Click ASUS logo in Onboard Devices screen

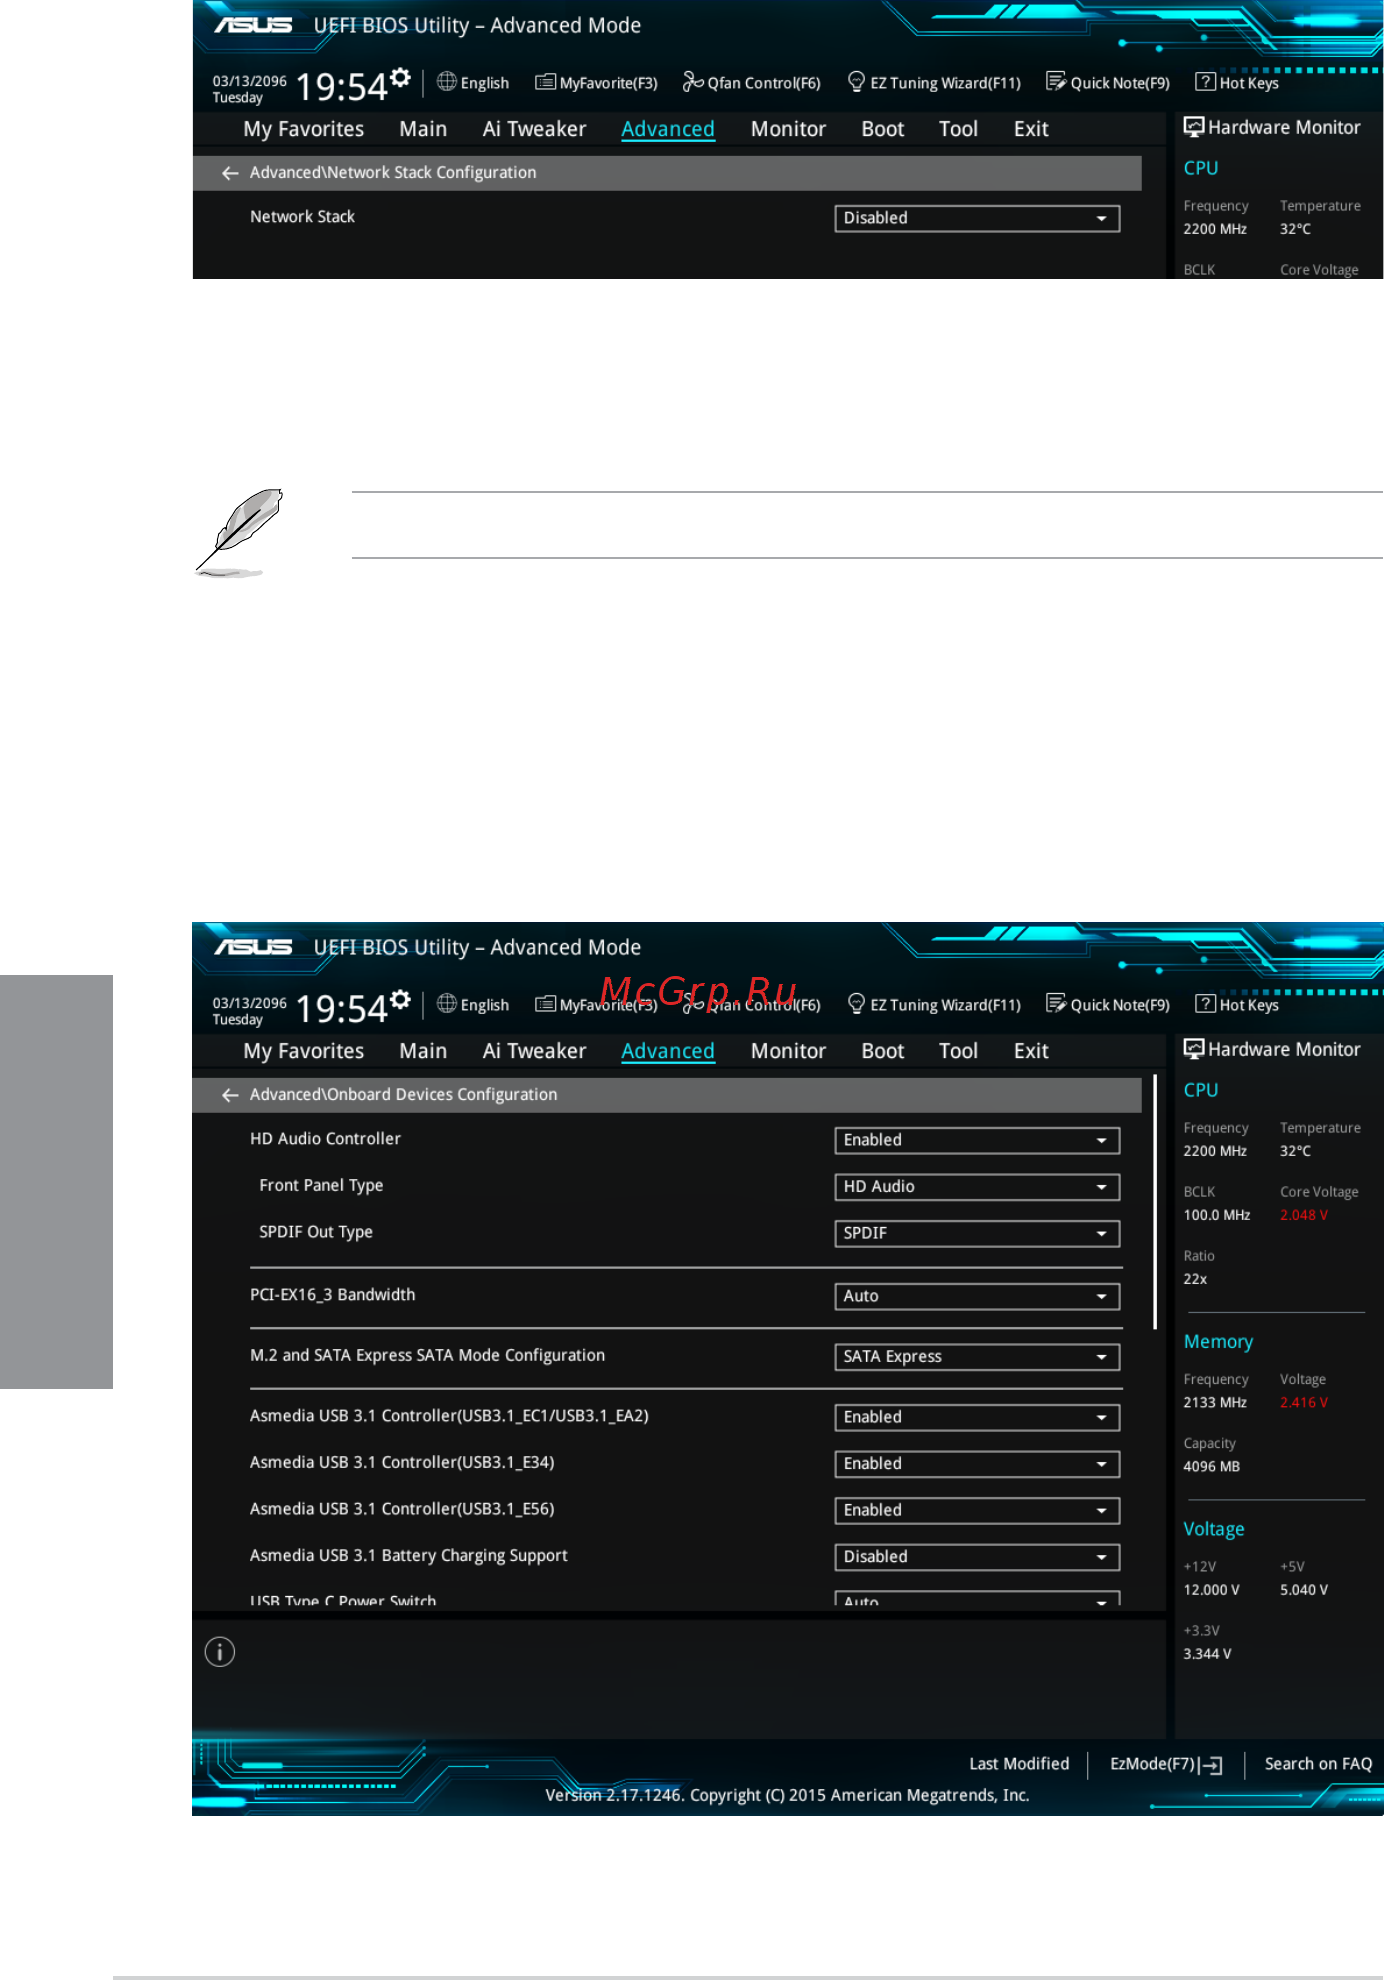click(253, 947)
